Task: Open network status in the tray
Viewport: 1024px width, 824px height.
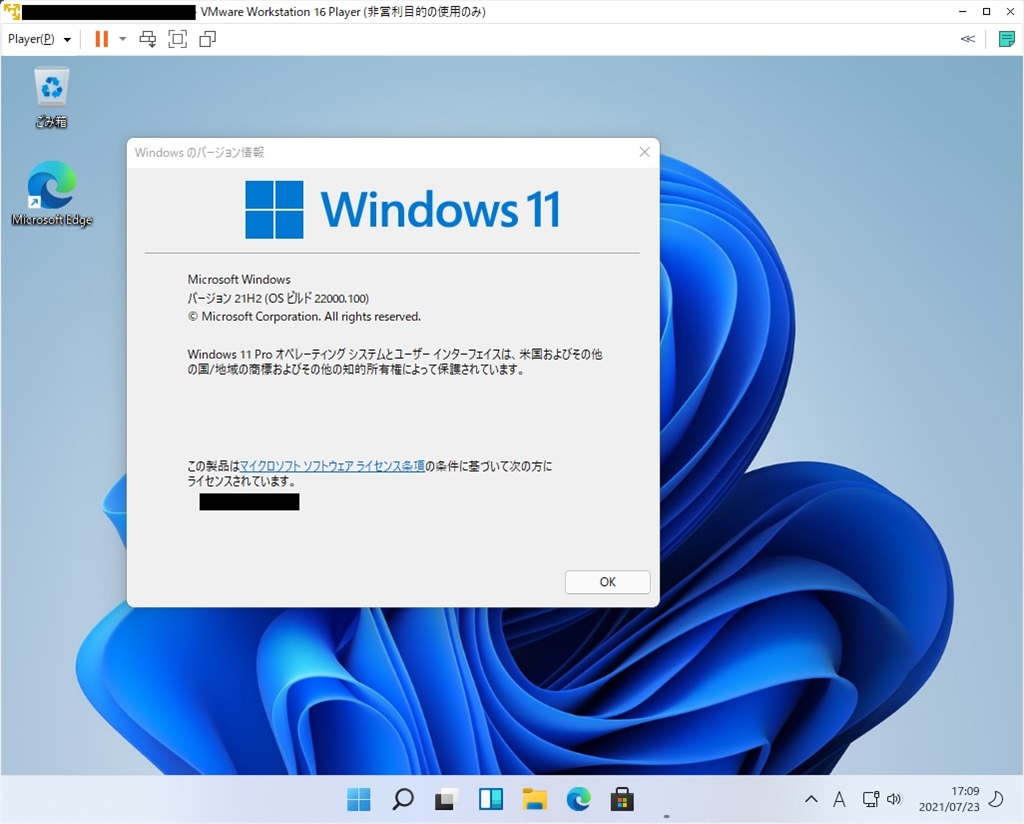Action: click(x=871, y=799)
